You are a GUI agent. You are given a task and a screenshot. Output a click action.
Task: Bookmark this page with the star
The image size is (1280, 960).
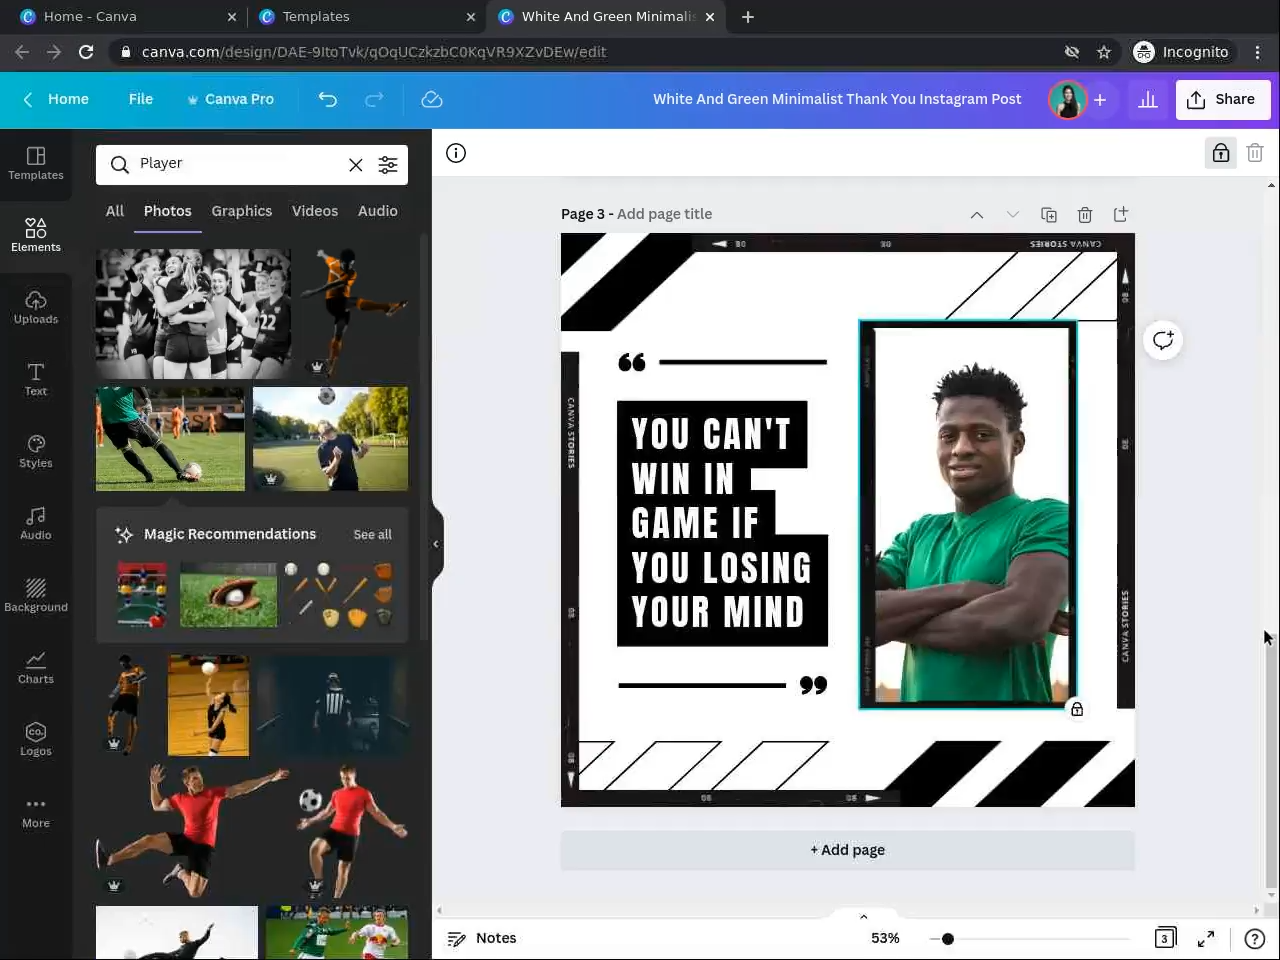pos(1104,52)
